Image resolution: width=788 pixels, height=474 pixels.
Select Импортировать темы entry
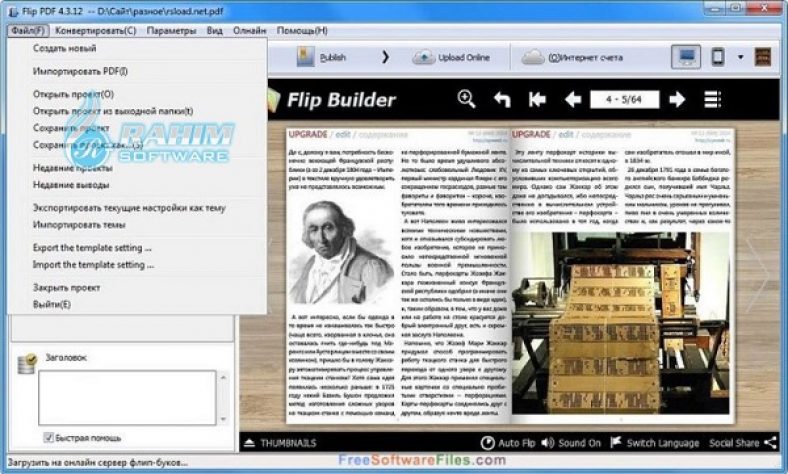coord(79,225)
